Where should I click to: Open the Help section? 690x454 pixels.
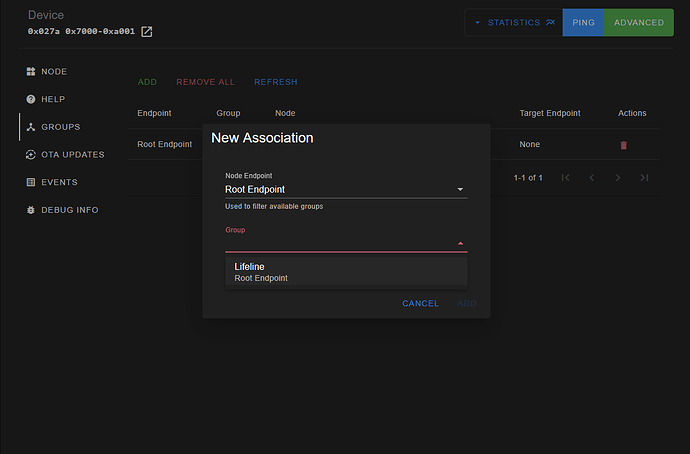click(x=53, y=99)
